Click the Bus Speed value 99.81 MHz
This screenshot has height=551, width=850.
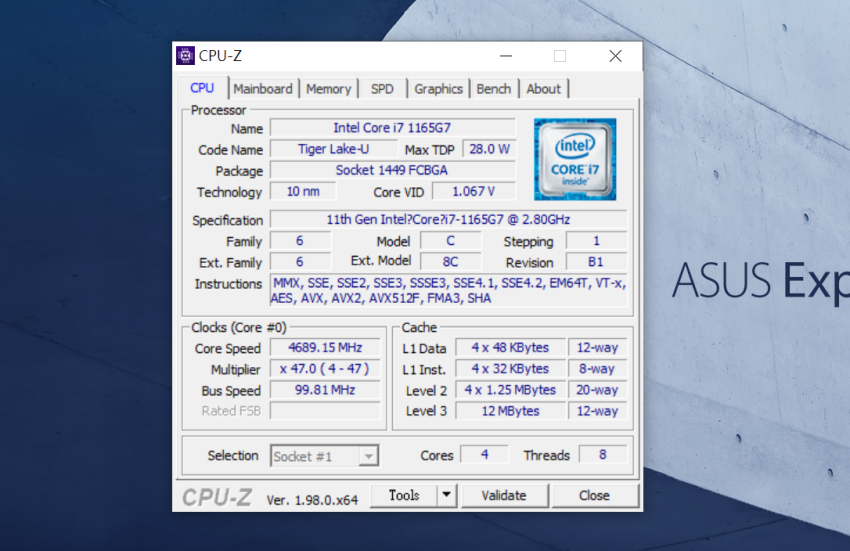[325, 390]
